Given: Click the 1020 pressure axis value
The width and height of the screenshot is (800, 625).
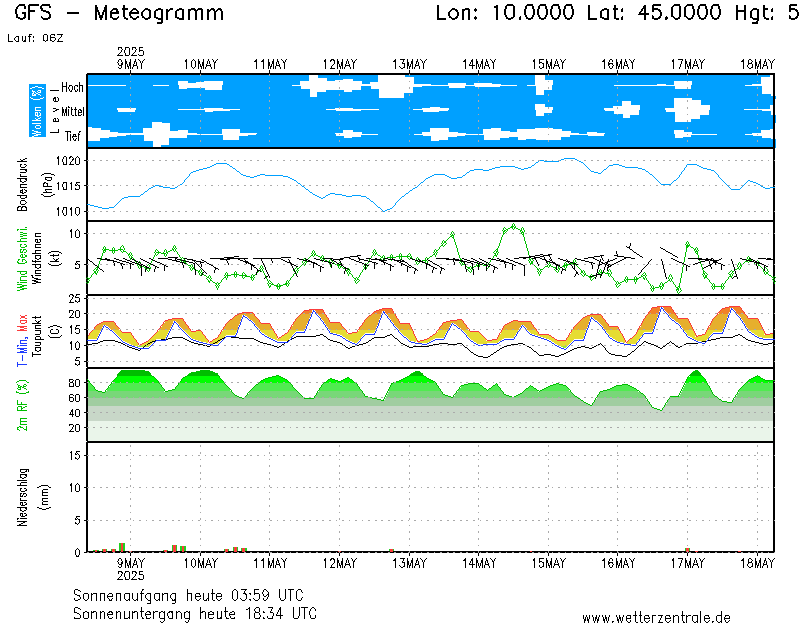Looking at the screenshot, I should [x=68, y=161].
